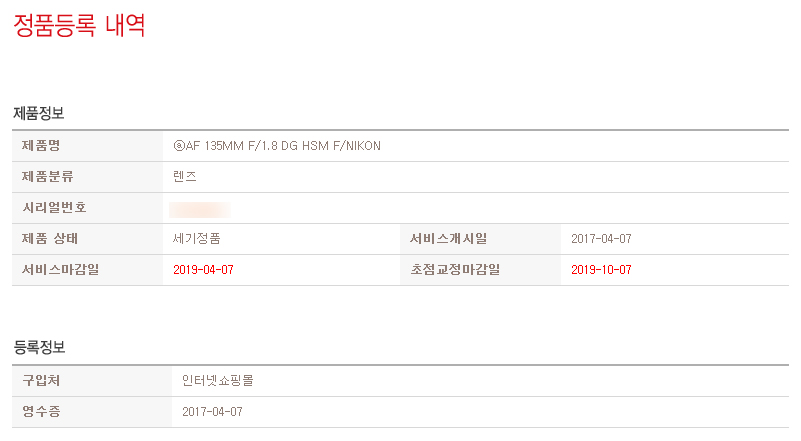Click the blurred serial number value
The image size is (801, 441).
click(200, 209)
